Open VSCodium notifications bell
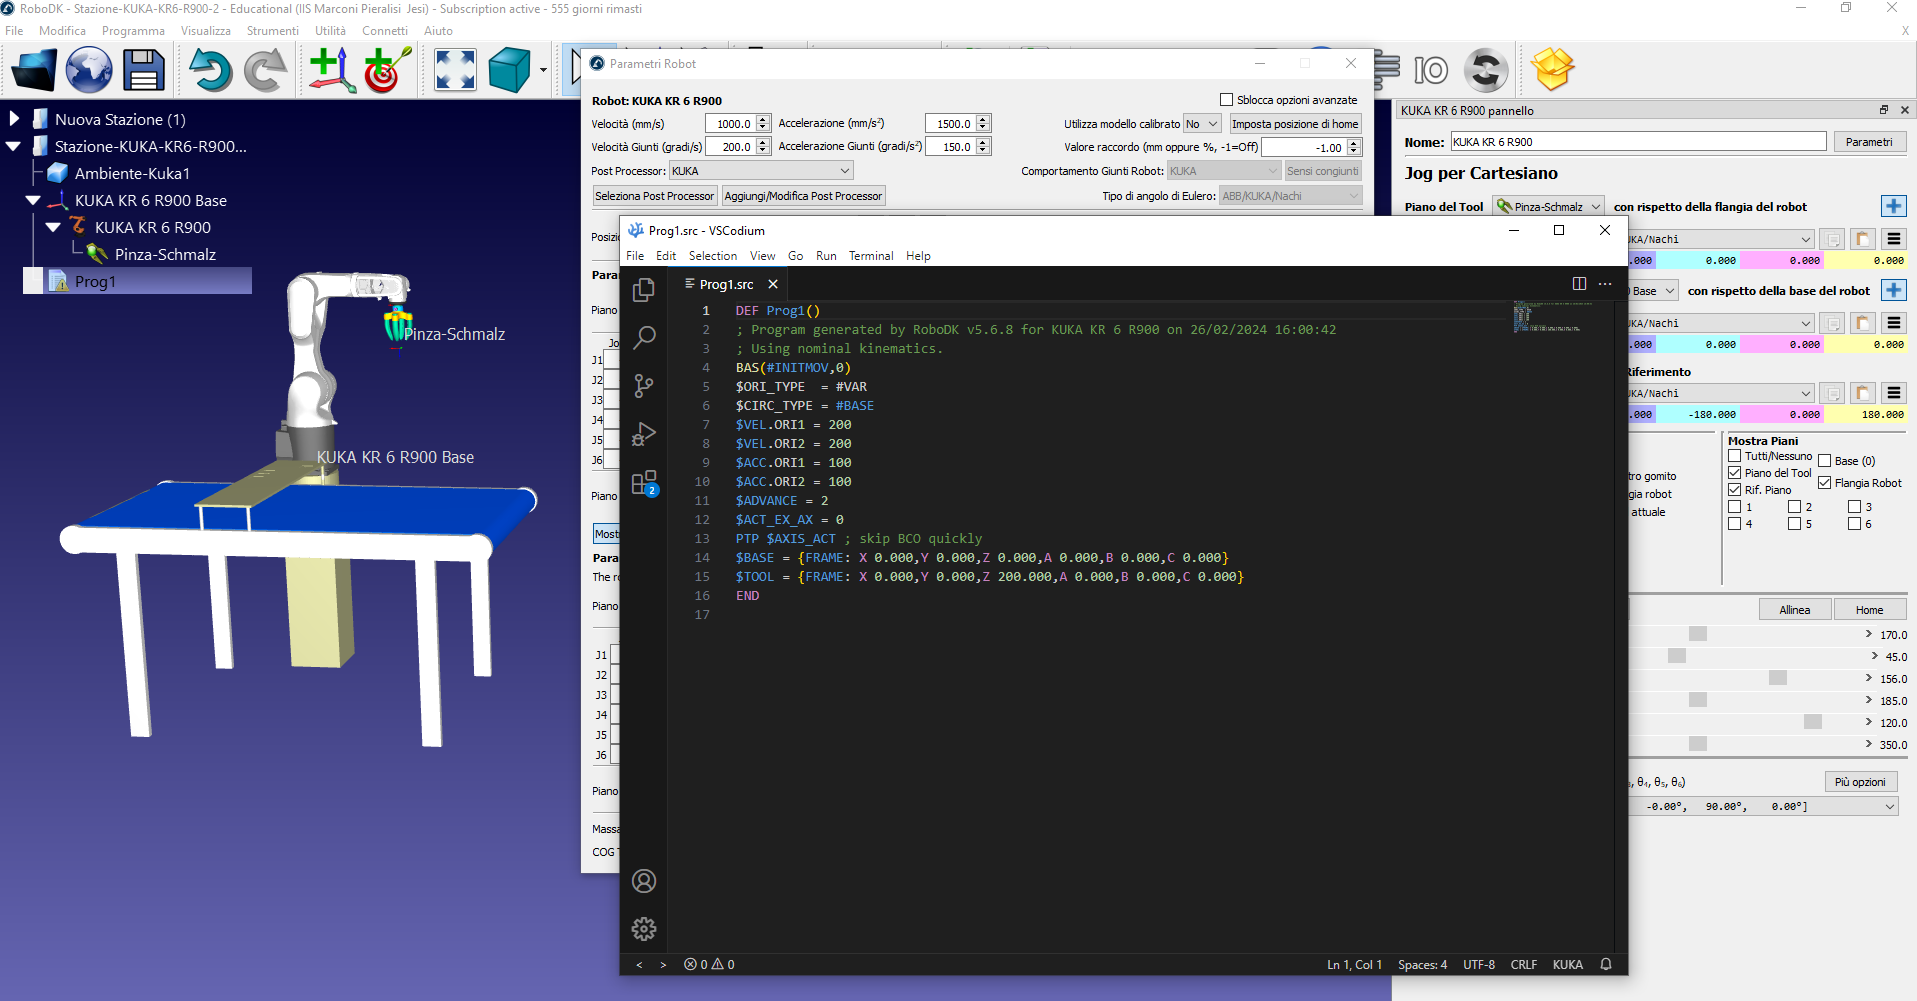 pyautogui.click(x=1606, y=965)
